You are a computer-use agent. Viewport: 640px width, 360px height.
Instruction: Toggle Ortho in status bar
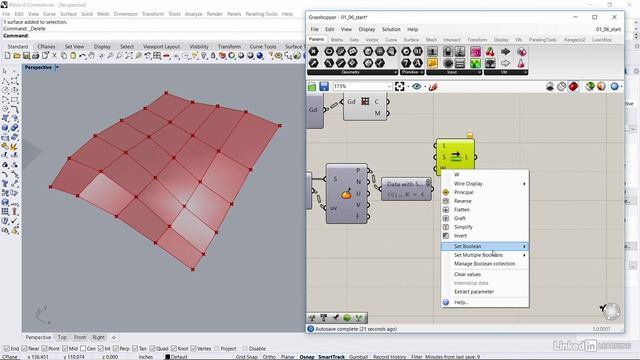click(x=269, y=357)
